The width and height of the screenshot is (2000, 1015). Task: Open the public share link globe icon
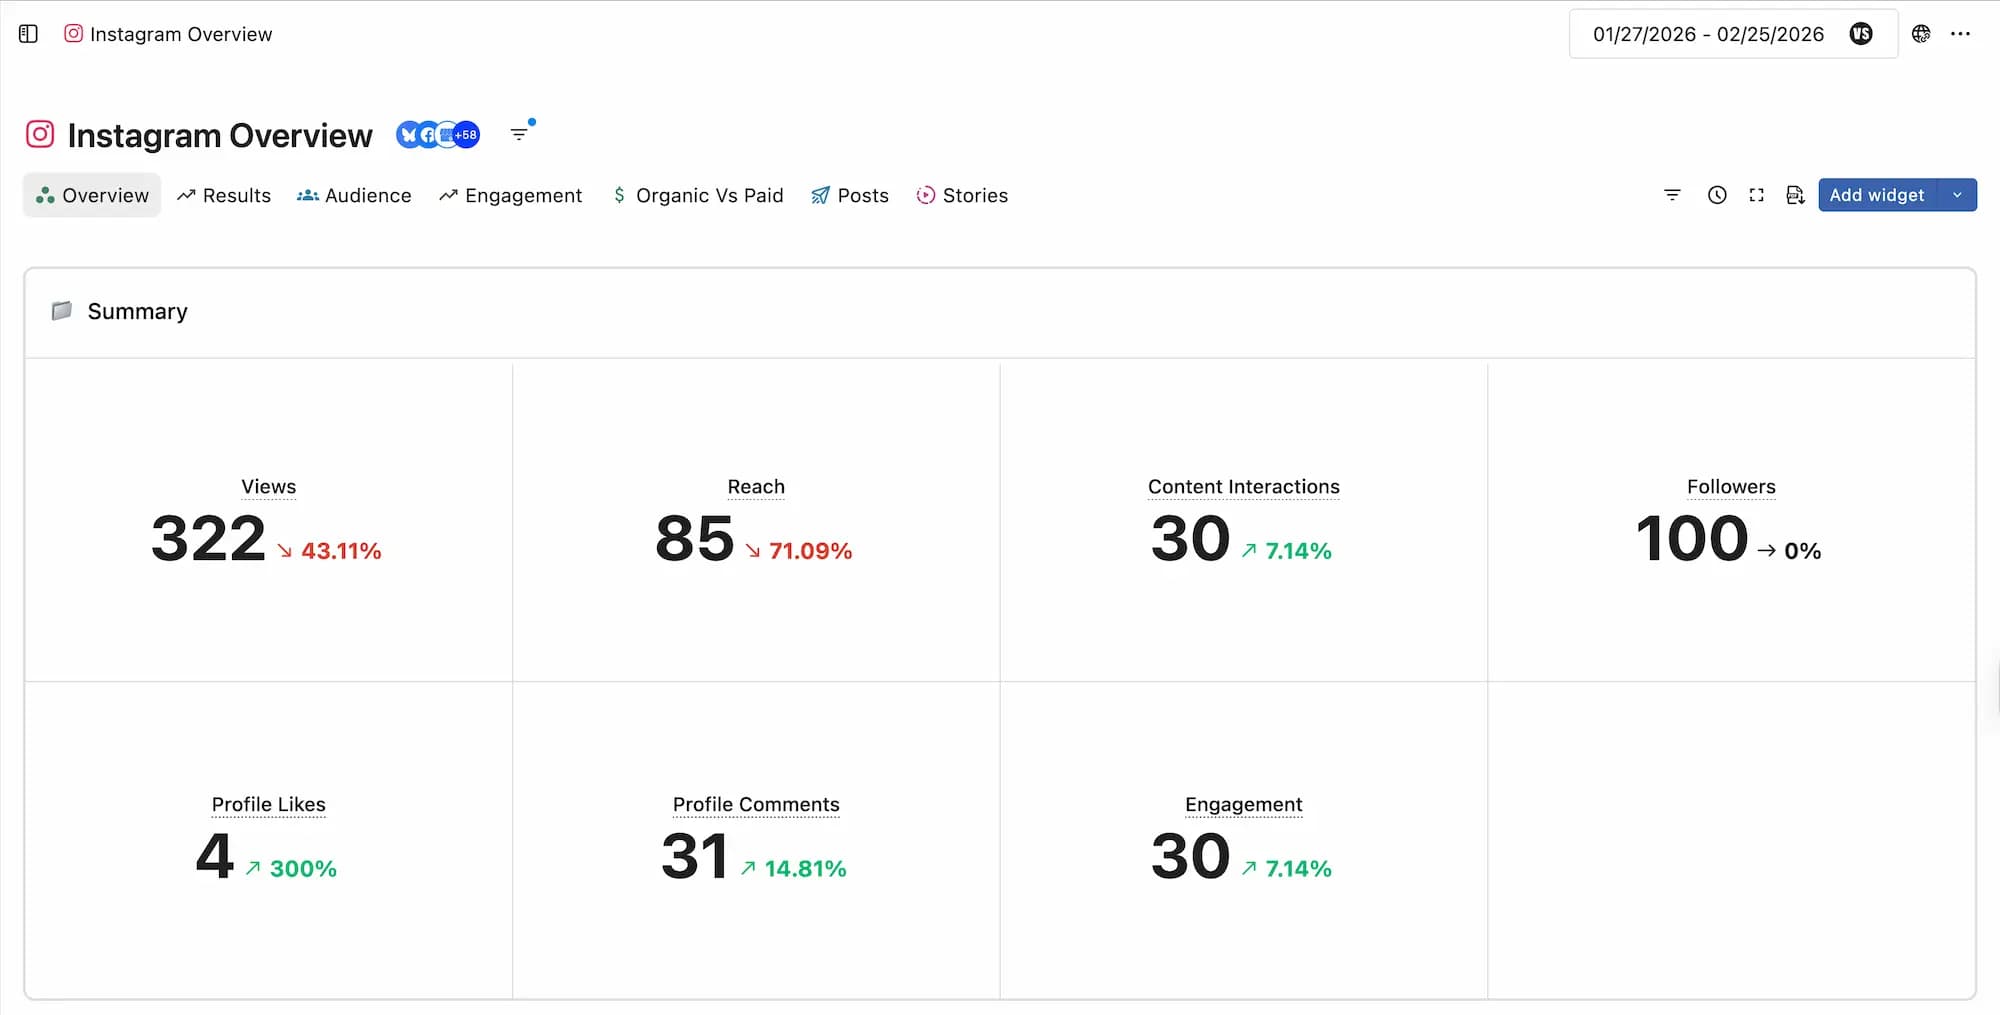(1921, 34)
